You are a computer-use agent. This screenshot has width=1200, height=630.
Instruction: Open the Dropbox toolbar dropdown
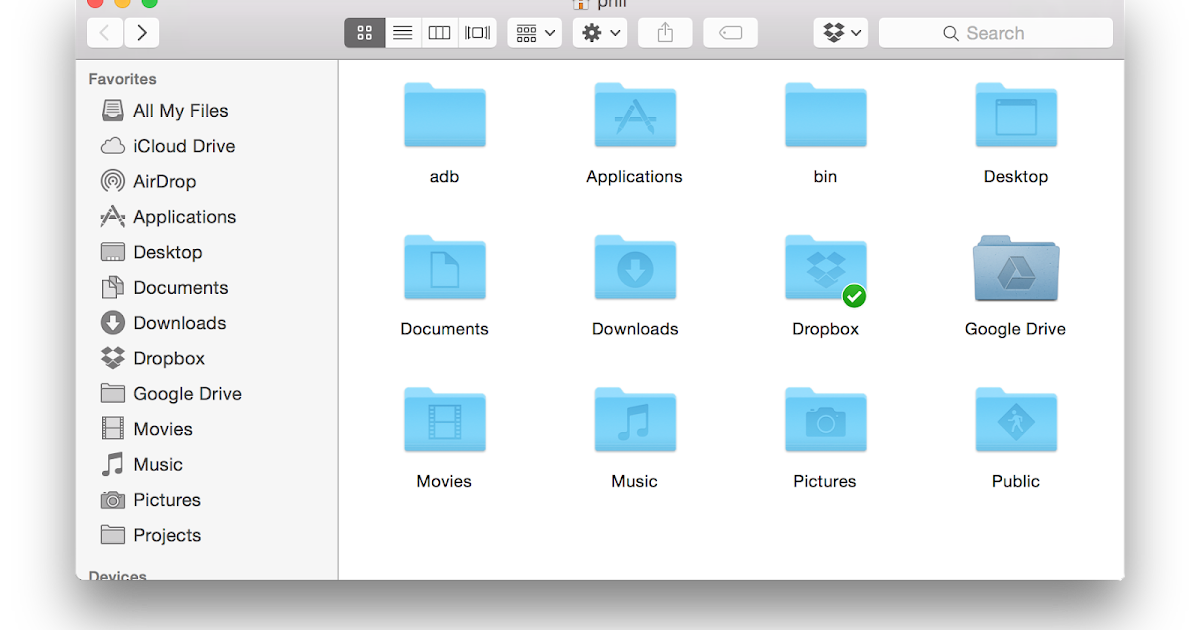click(x=840, y=33)
